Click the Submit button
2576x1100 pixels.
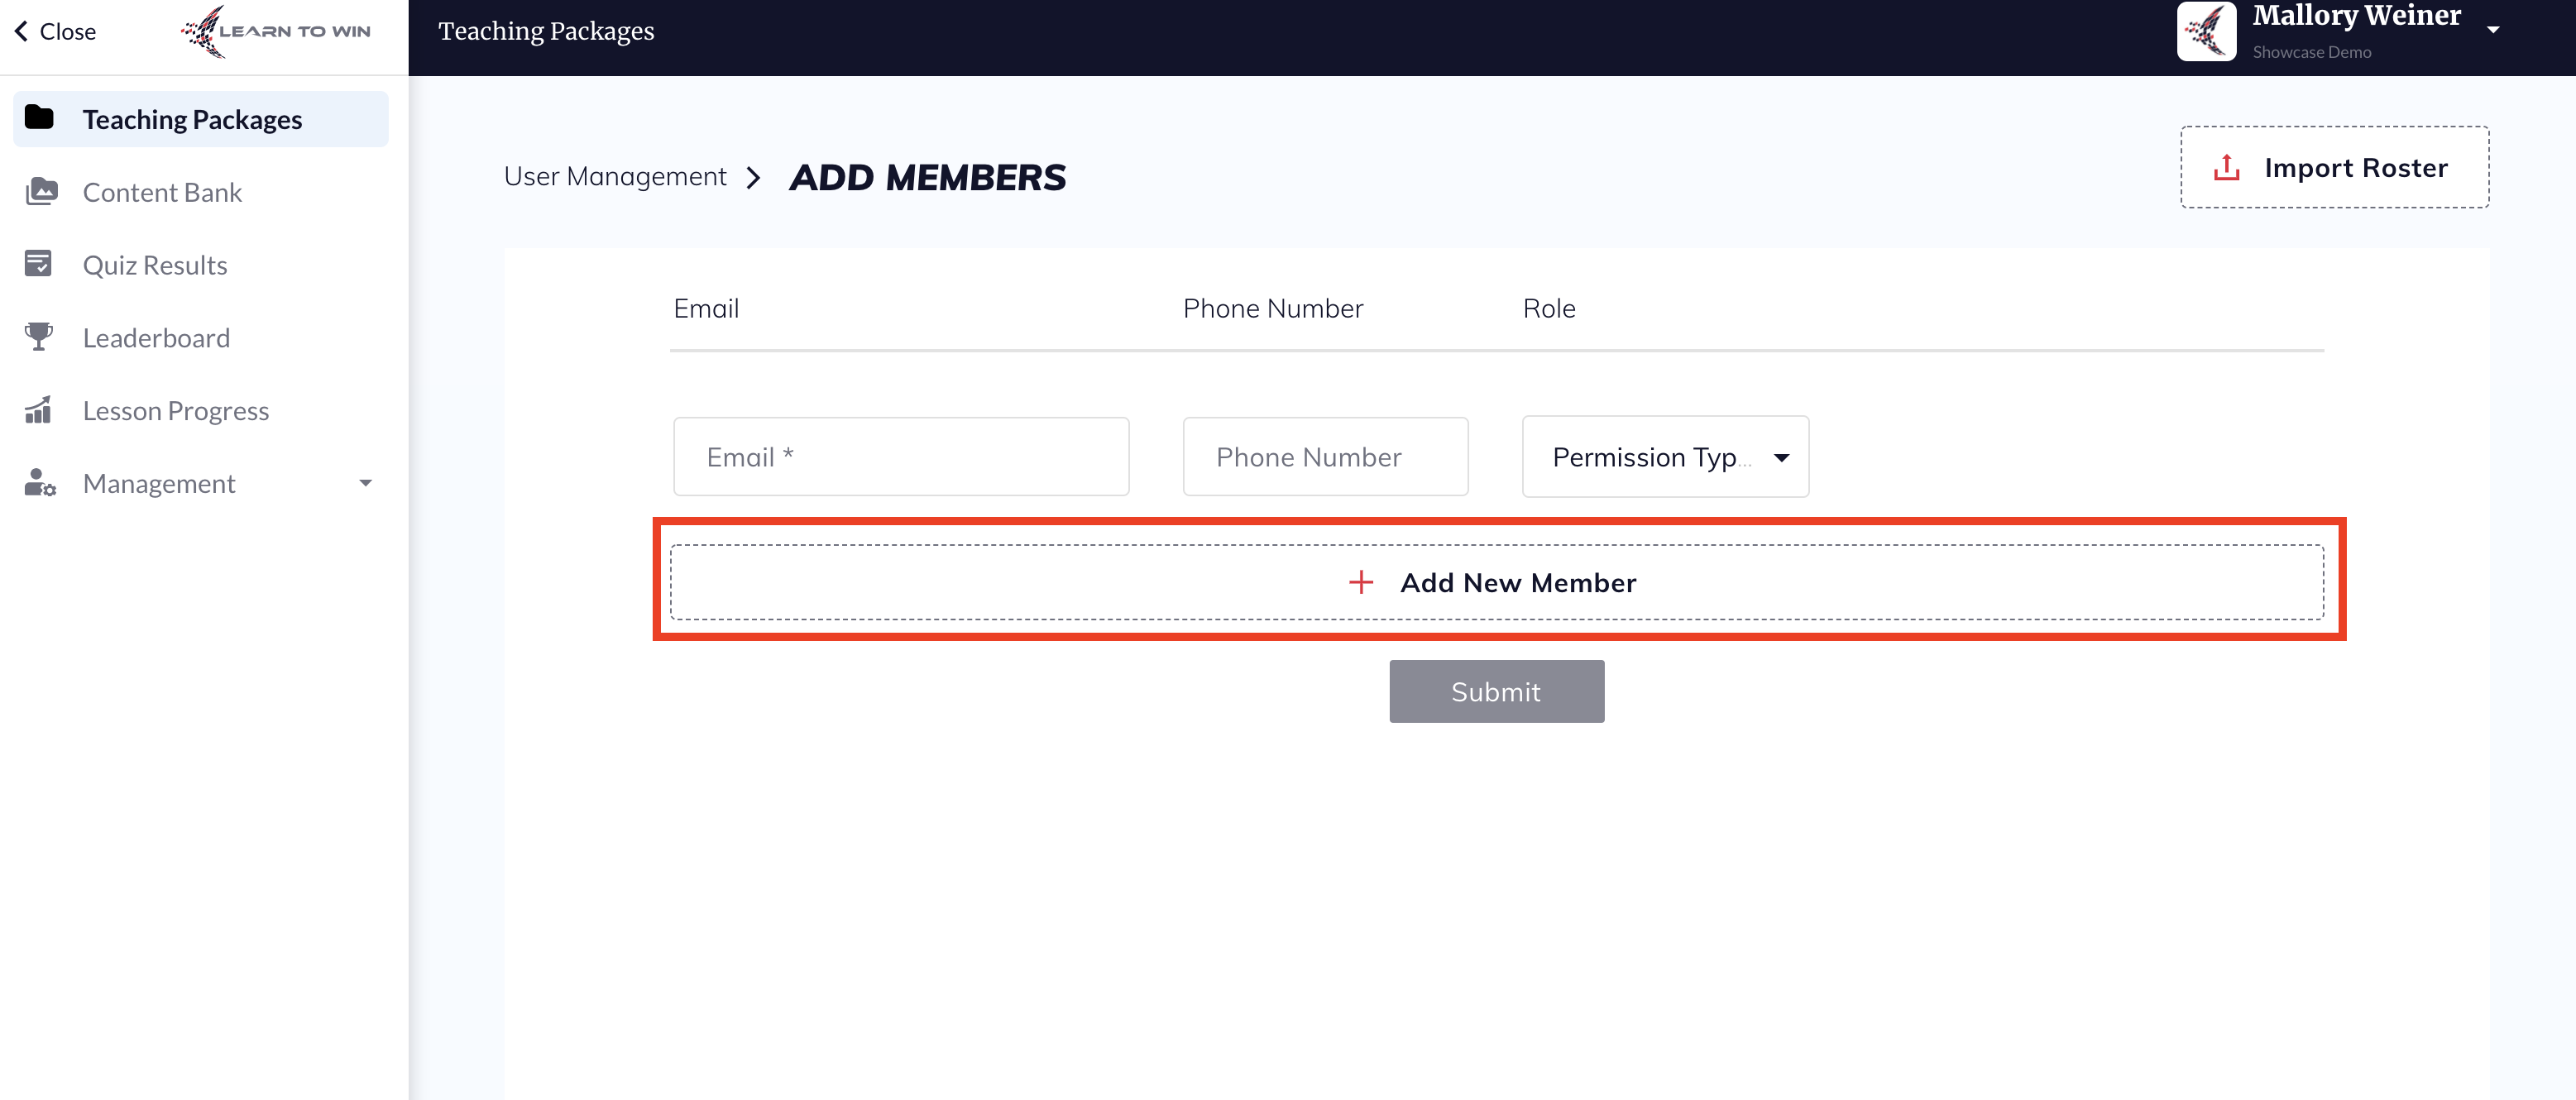click(1496, 691)
